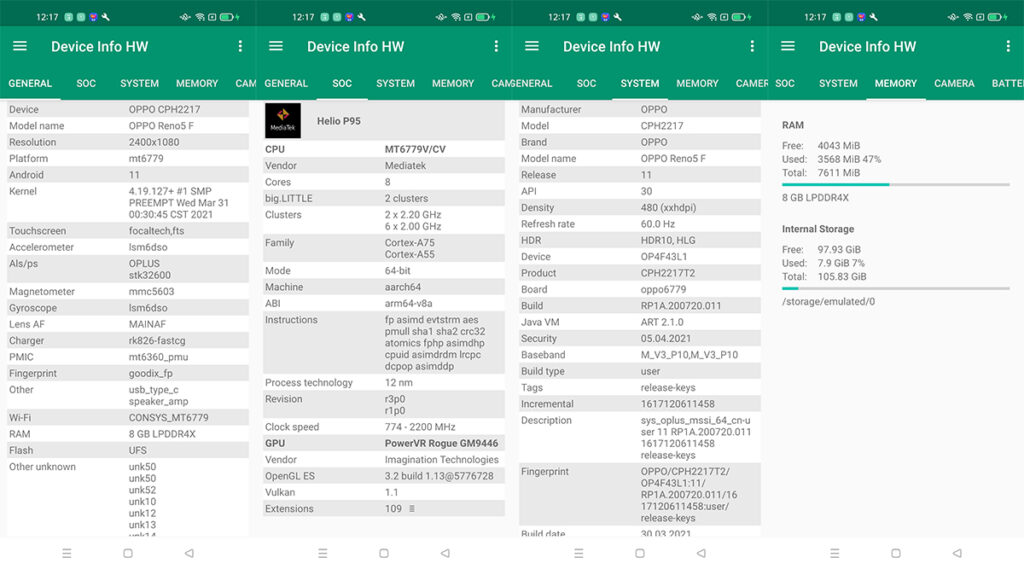This screenshot has width=1024, height=569.
Task: Tap the 'M_V3_P10,M_V3_P10' baseband value
Action: click(690, 355)
